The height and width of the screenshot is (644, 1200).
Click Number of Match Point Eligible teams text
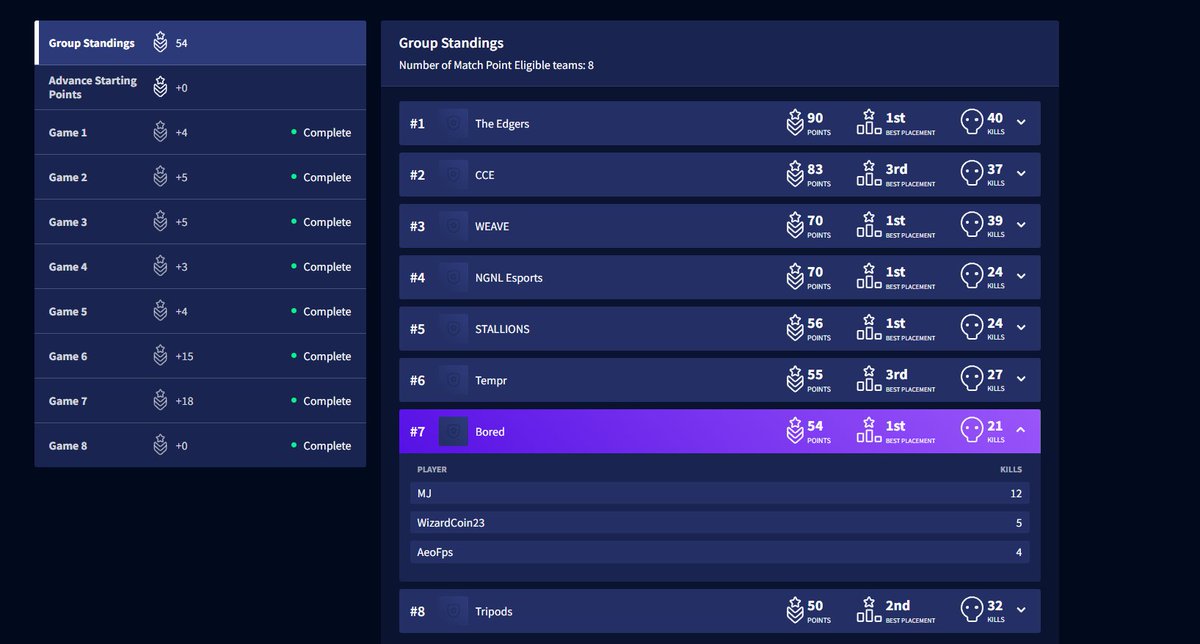click(496, 65)
